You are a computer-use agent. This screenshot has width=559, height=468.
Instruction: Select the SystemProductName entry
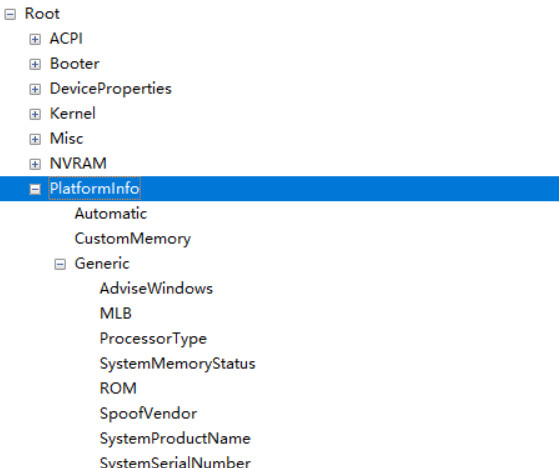point(175,438)
